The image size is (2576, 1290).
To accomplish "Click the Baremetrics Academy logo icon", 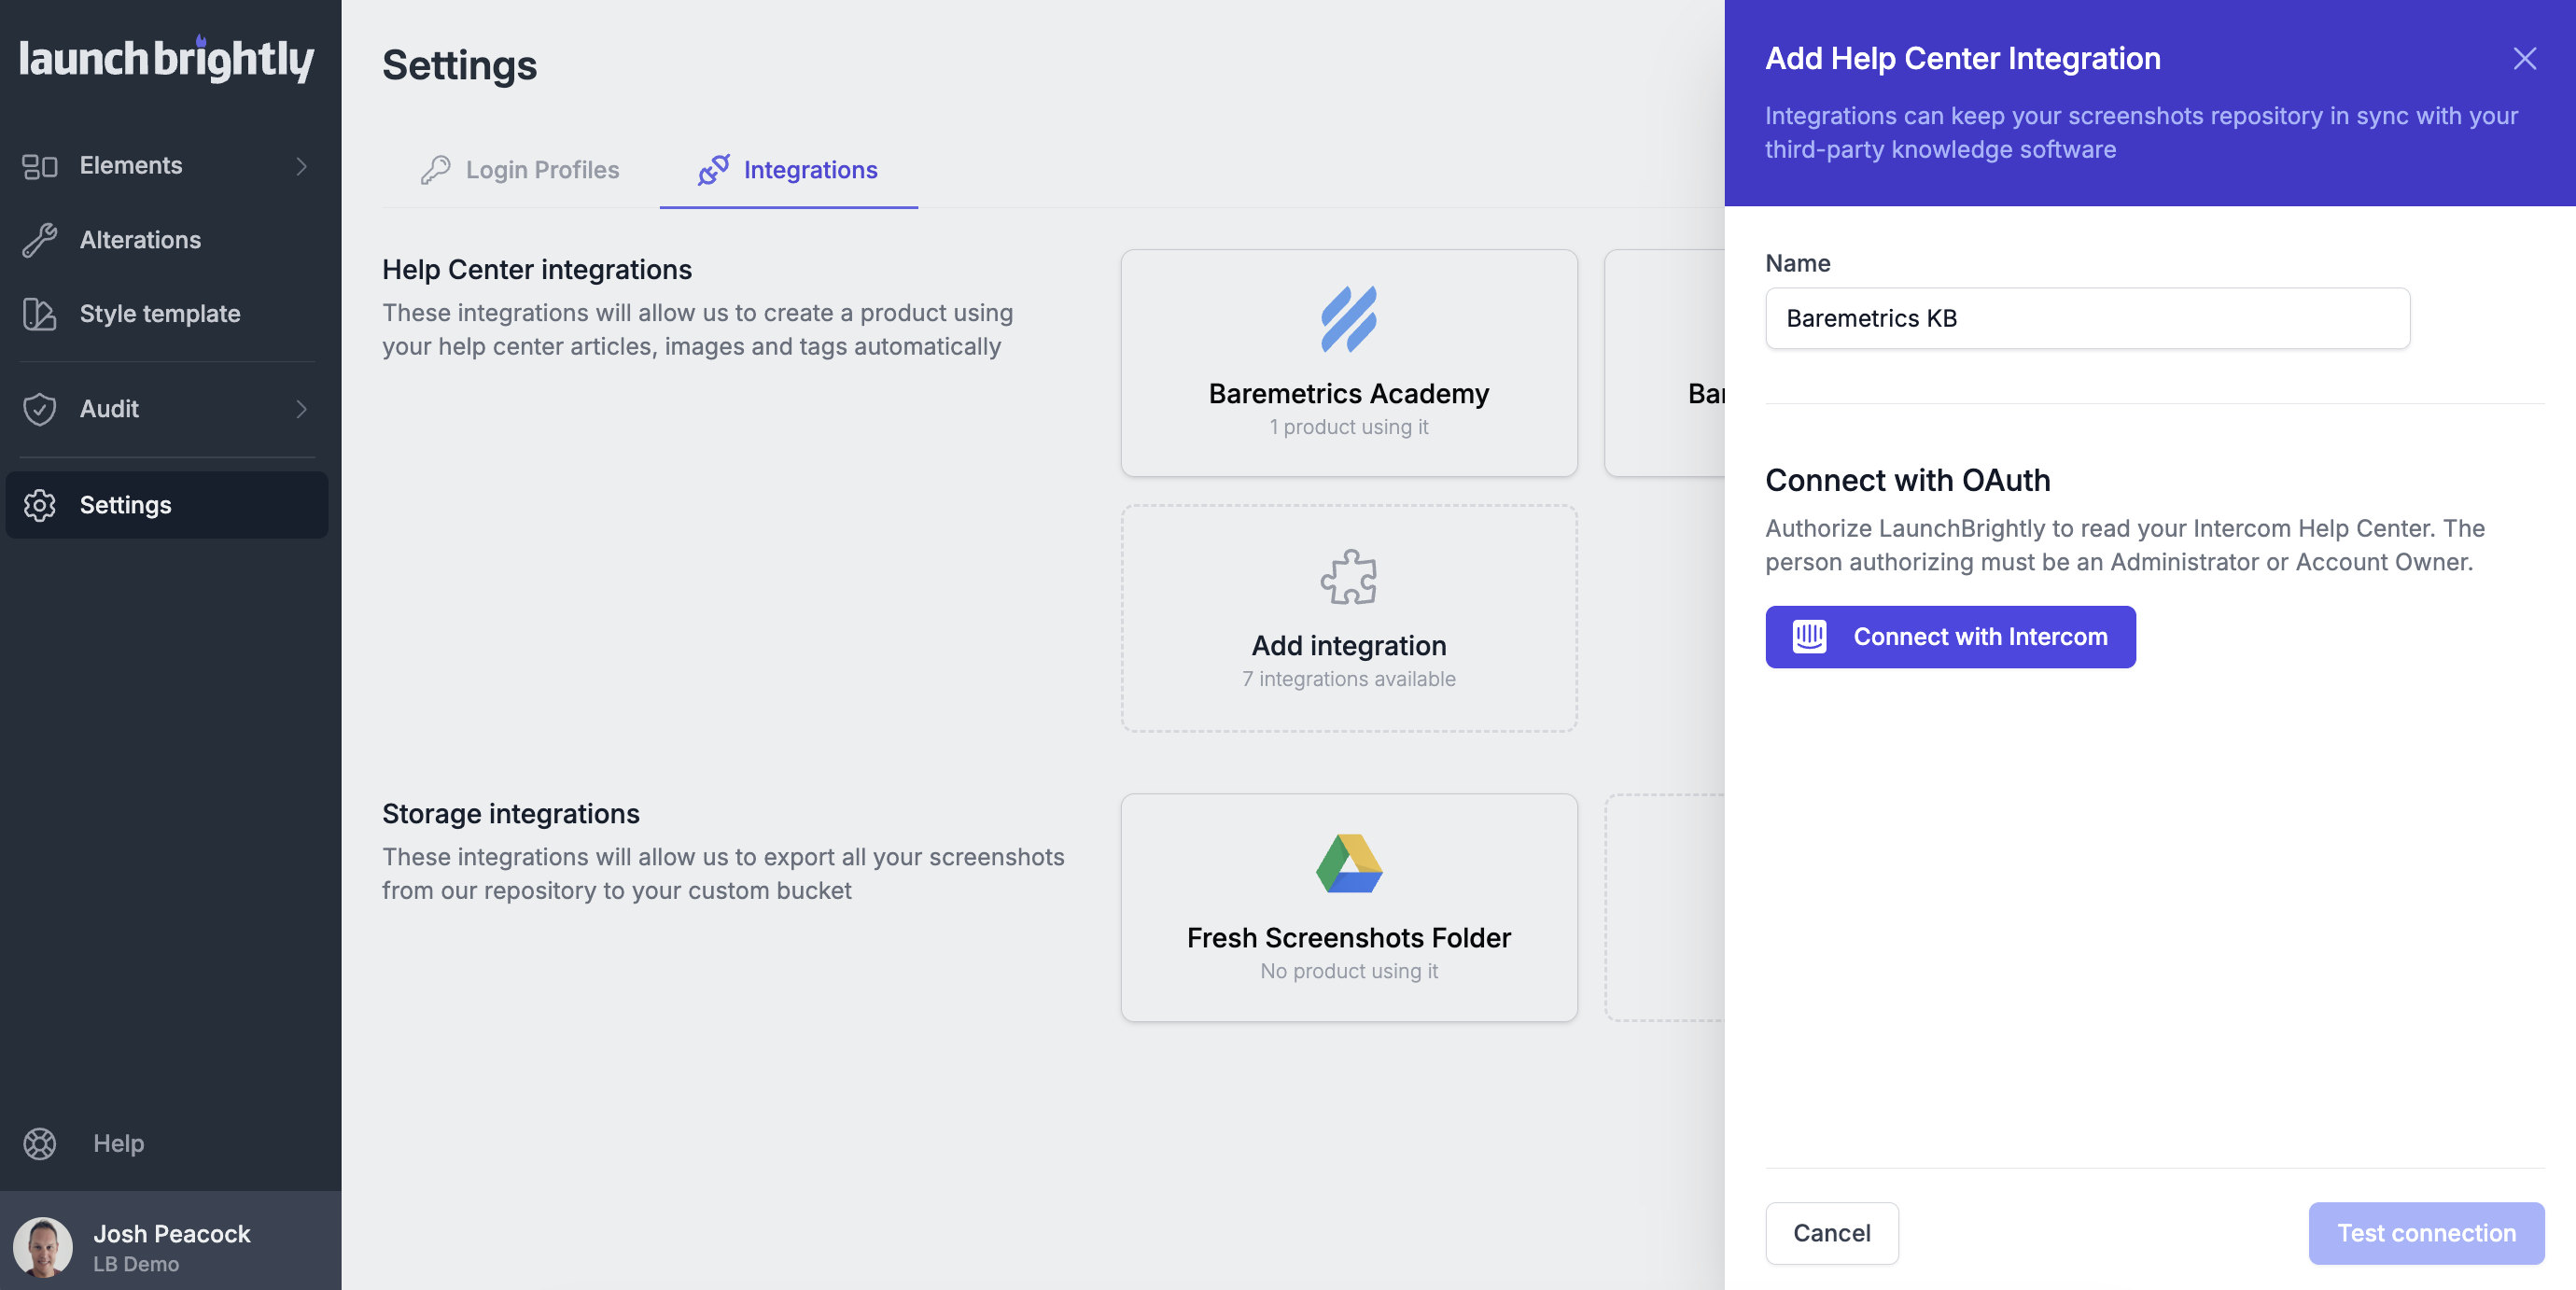I will point(1348,319).
